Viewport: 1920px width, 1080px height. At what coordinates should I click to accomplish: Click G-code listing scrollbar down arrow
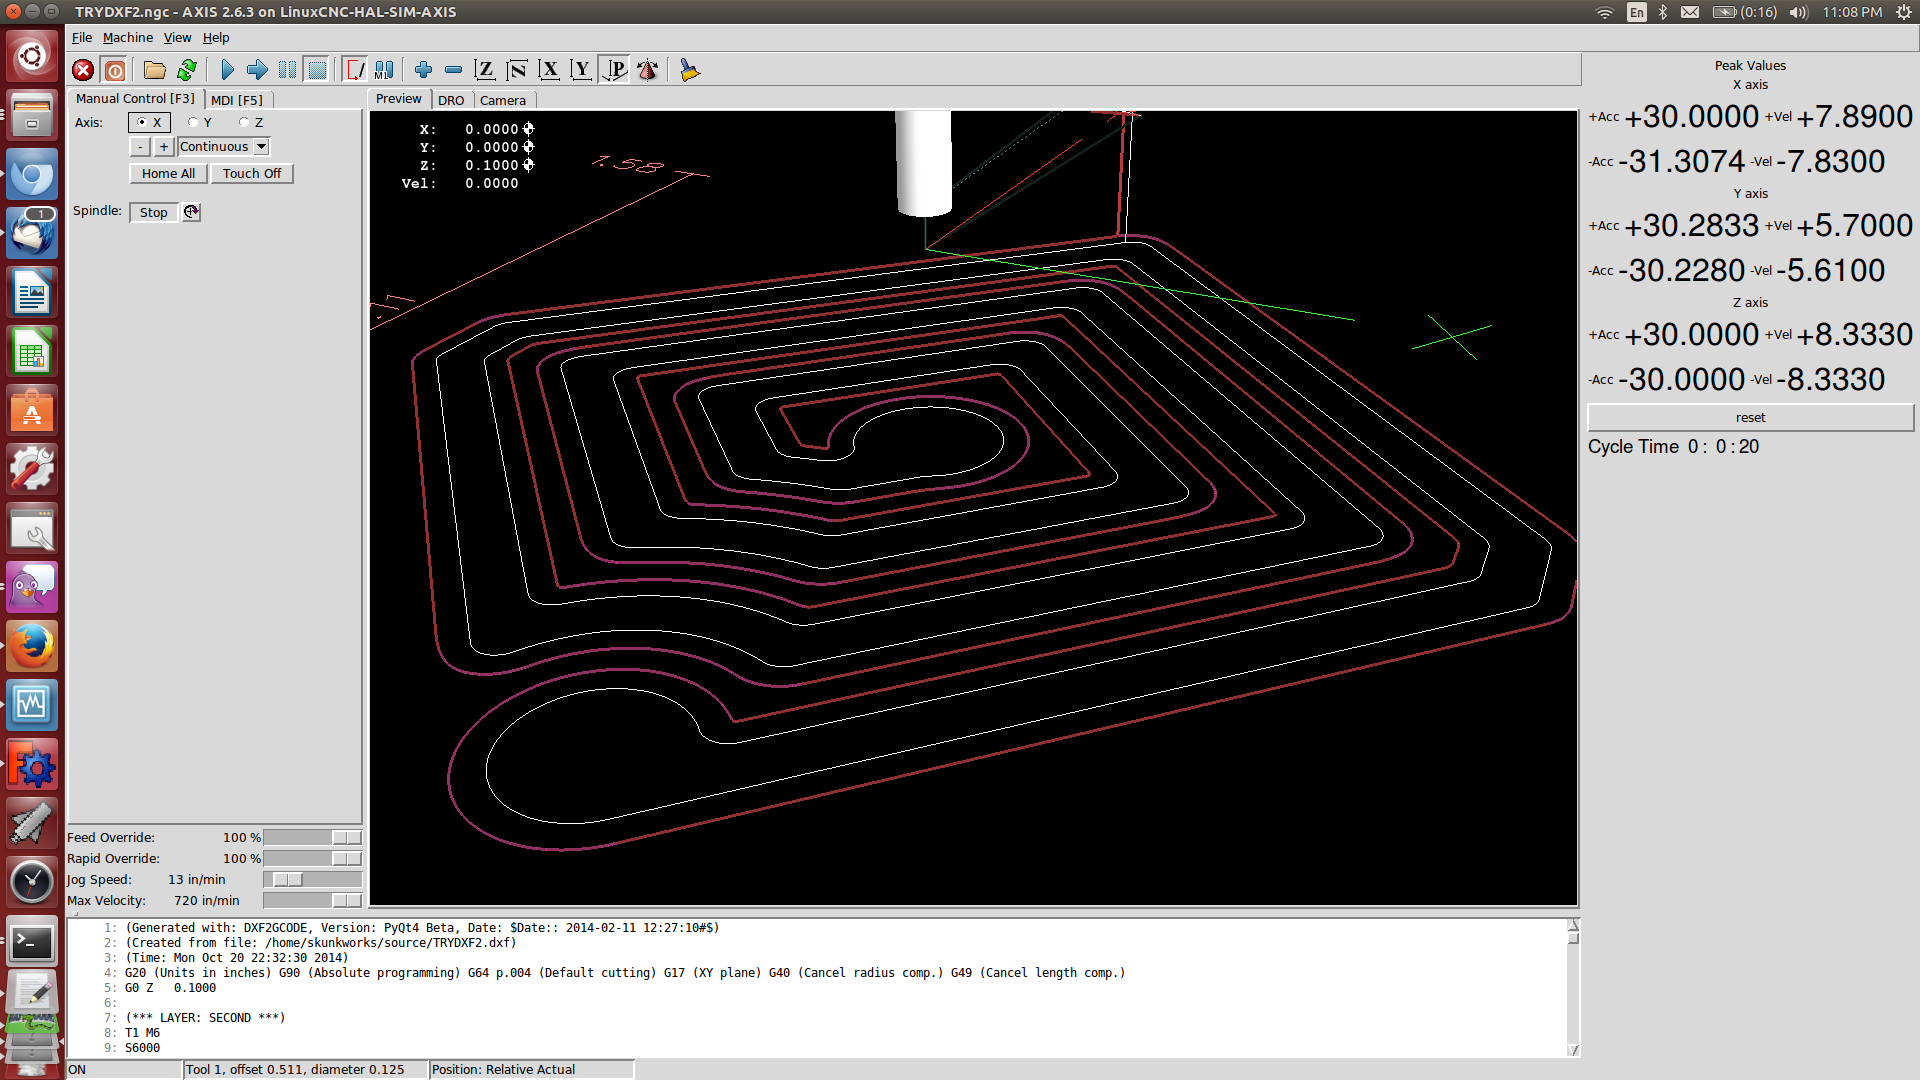(x=1573, y=1049)
